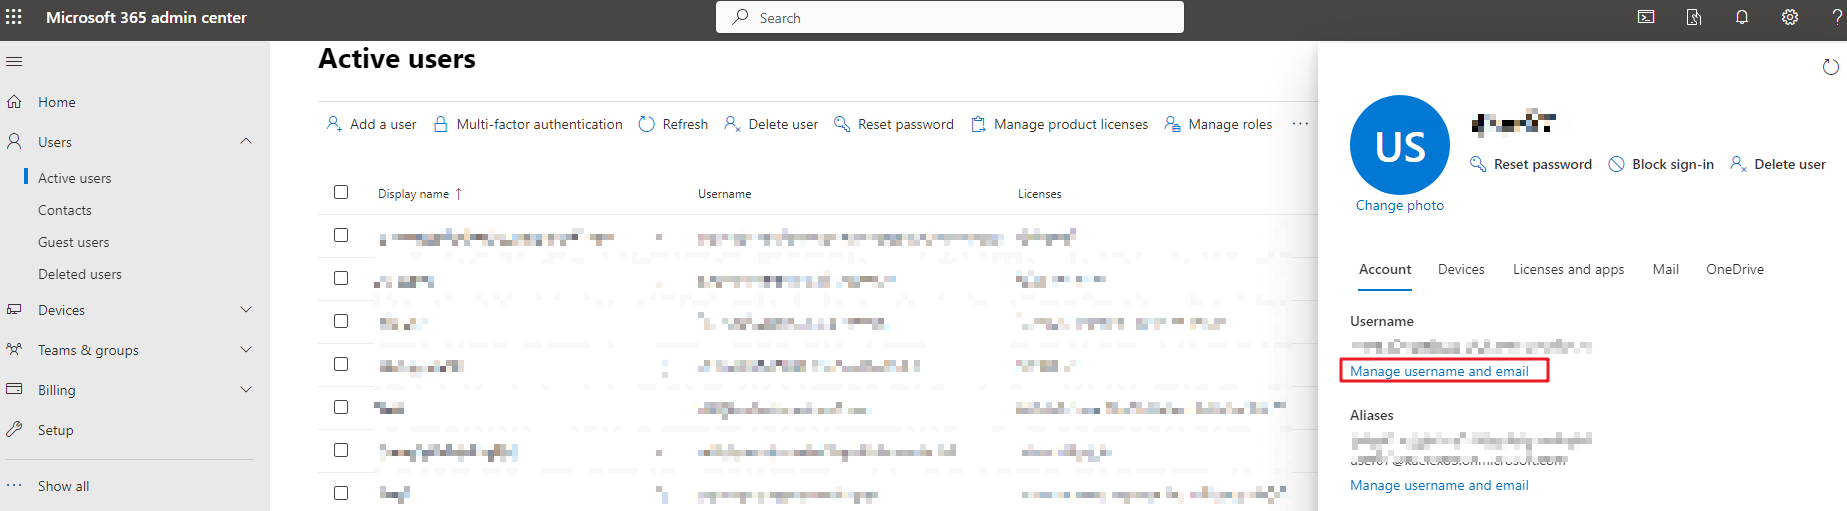
Task: Click Reset password in the list toolbar
Action: 894,124
